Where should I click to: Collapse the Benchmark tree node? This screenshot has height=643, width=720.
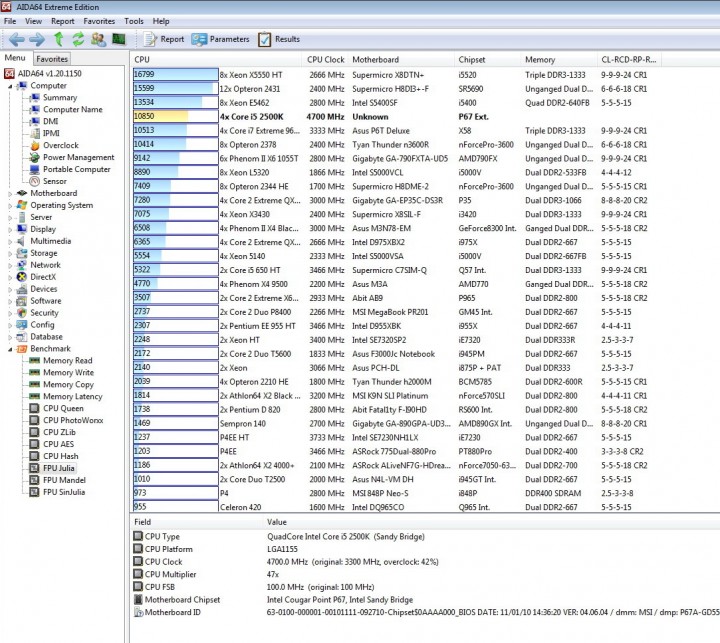click(x=10, y=349)
